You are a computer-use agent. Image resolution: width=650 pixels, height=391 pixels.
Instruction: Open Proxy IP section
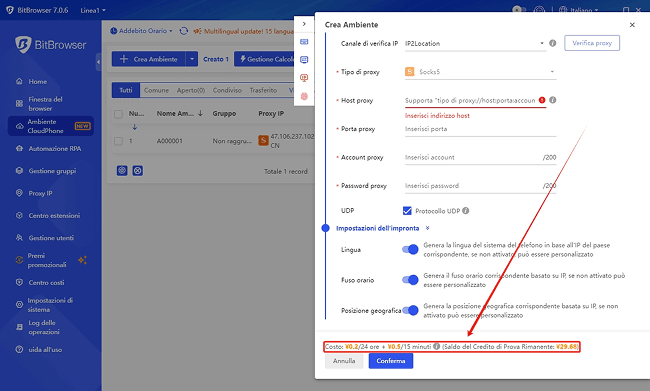pos(40,193)
